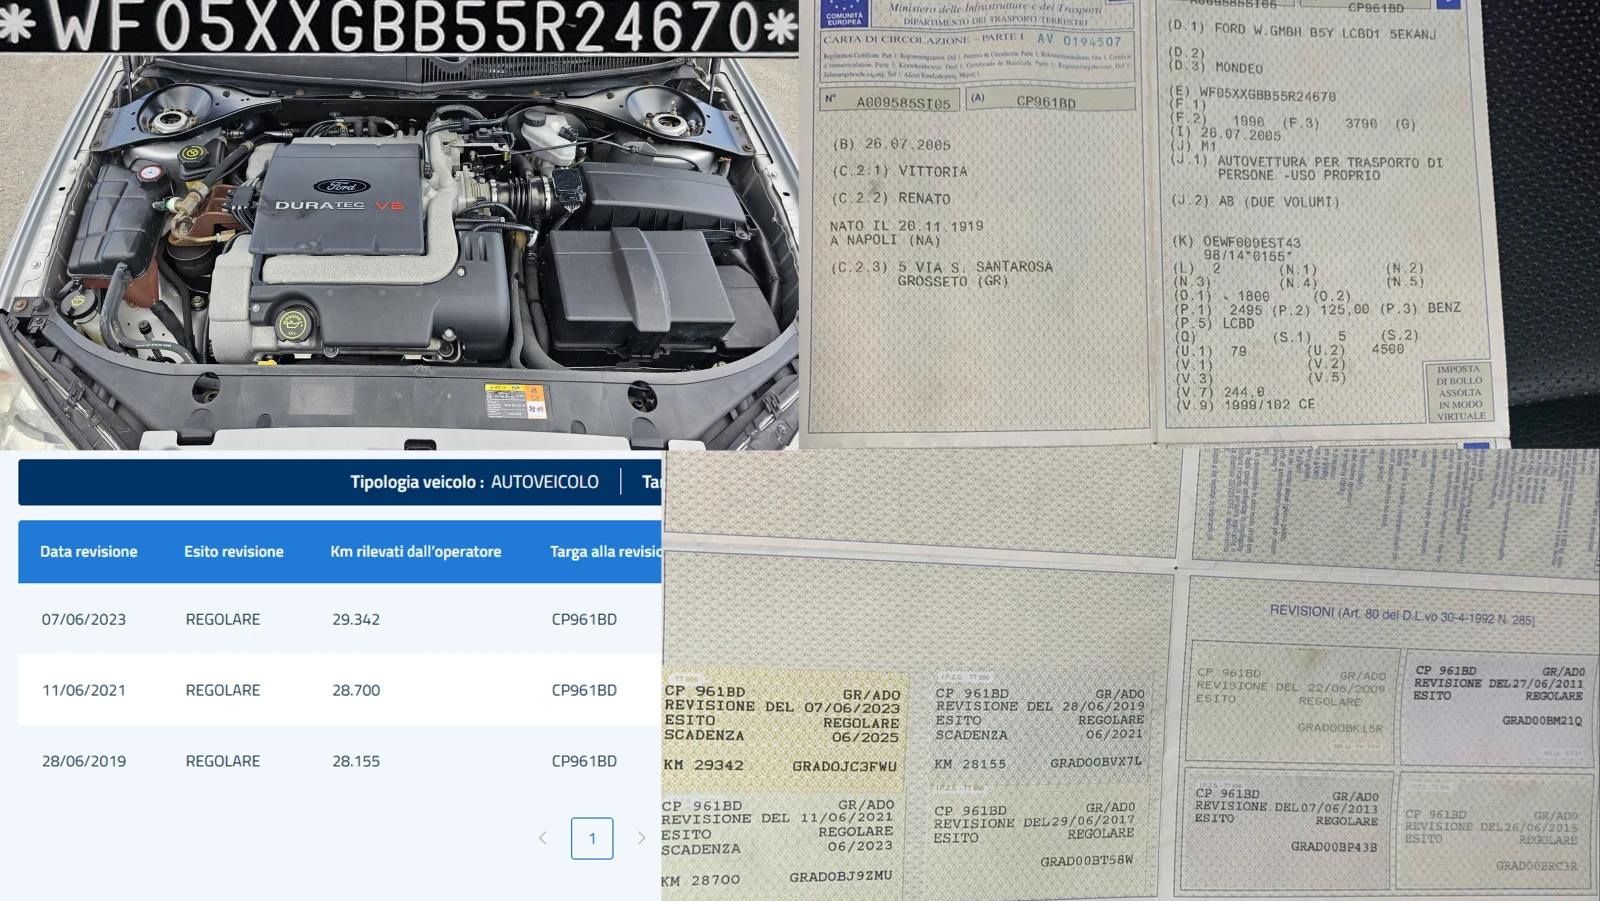Viewport: 1600px width, 901px height.
Task: Click REGOLARE in the 07/06/2023 row
Action: [x=223, y=619]
